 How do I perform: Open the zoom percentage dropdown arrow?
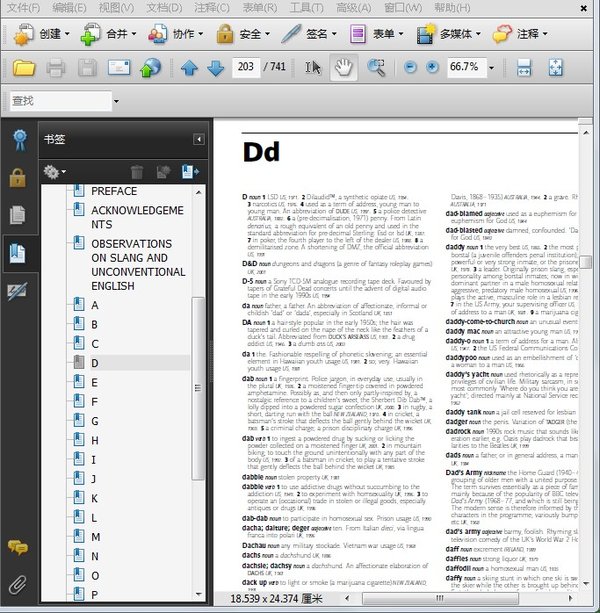491,68
